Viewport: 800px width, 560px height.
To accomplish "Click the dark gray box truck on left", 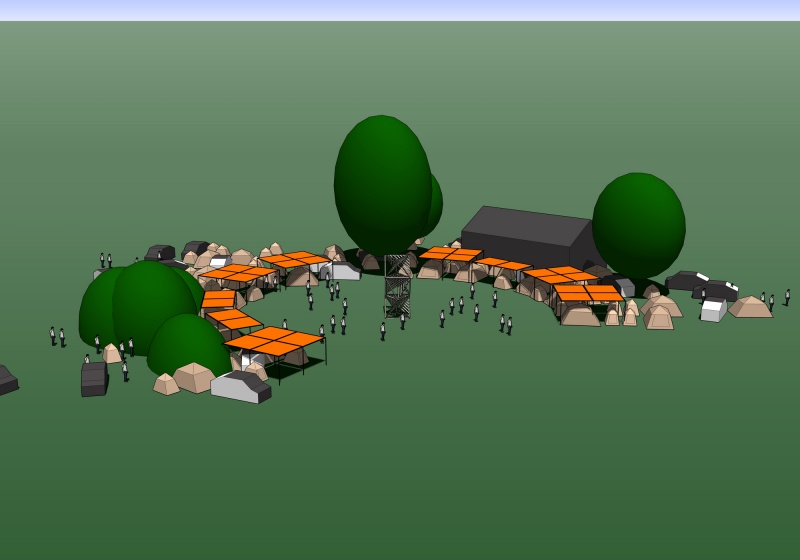I will coord(94,379).
